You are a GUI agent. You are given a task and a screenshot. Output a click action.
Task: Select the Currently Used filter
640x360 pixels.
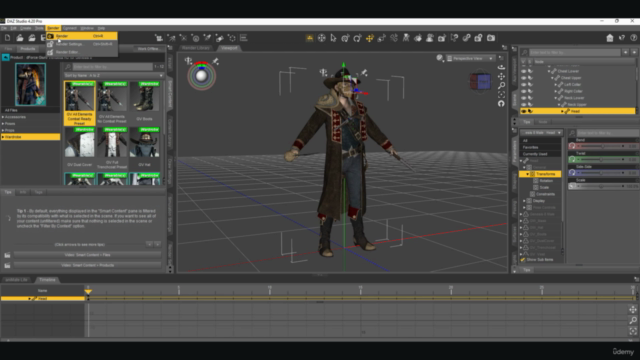click(x=540, y=154)
